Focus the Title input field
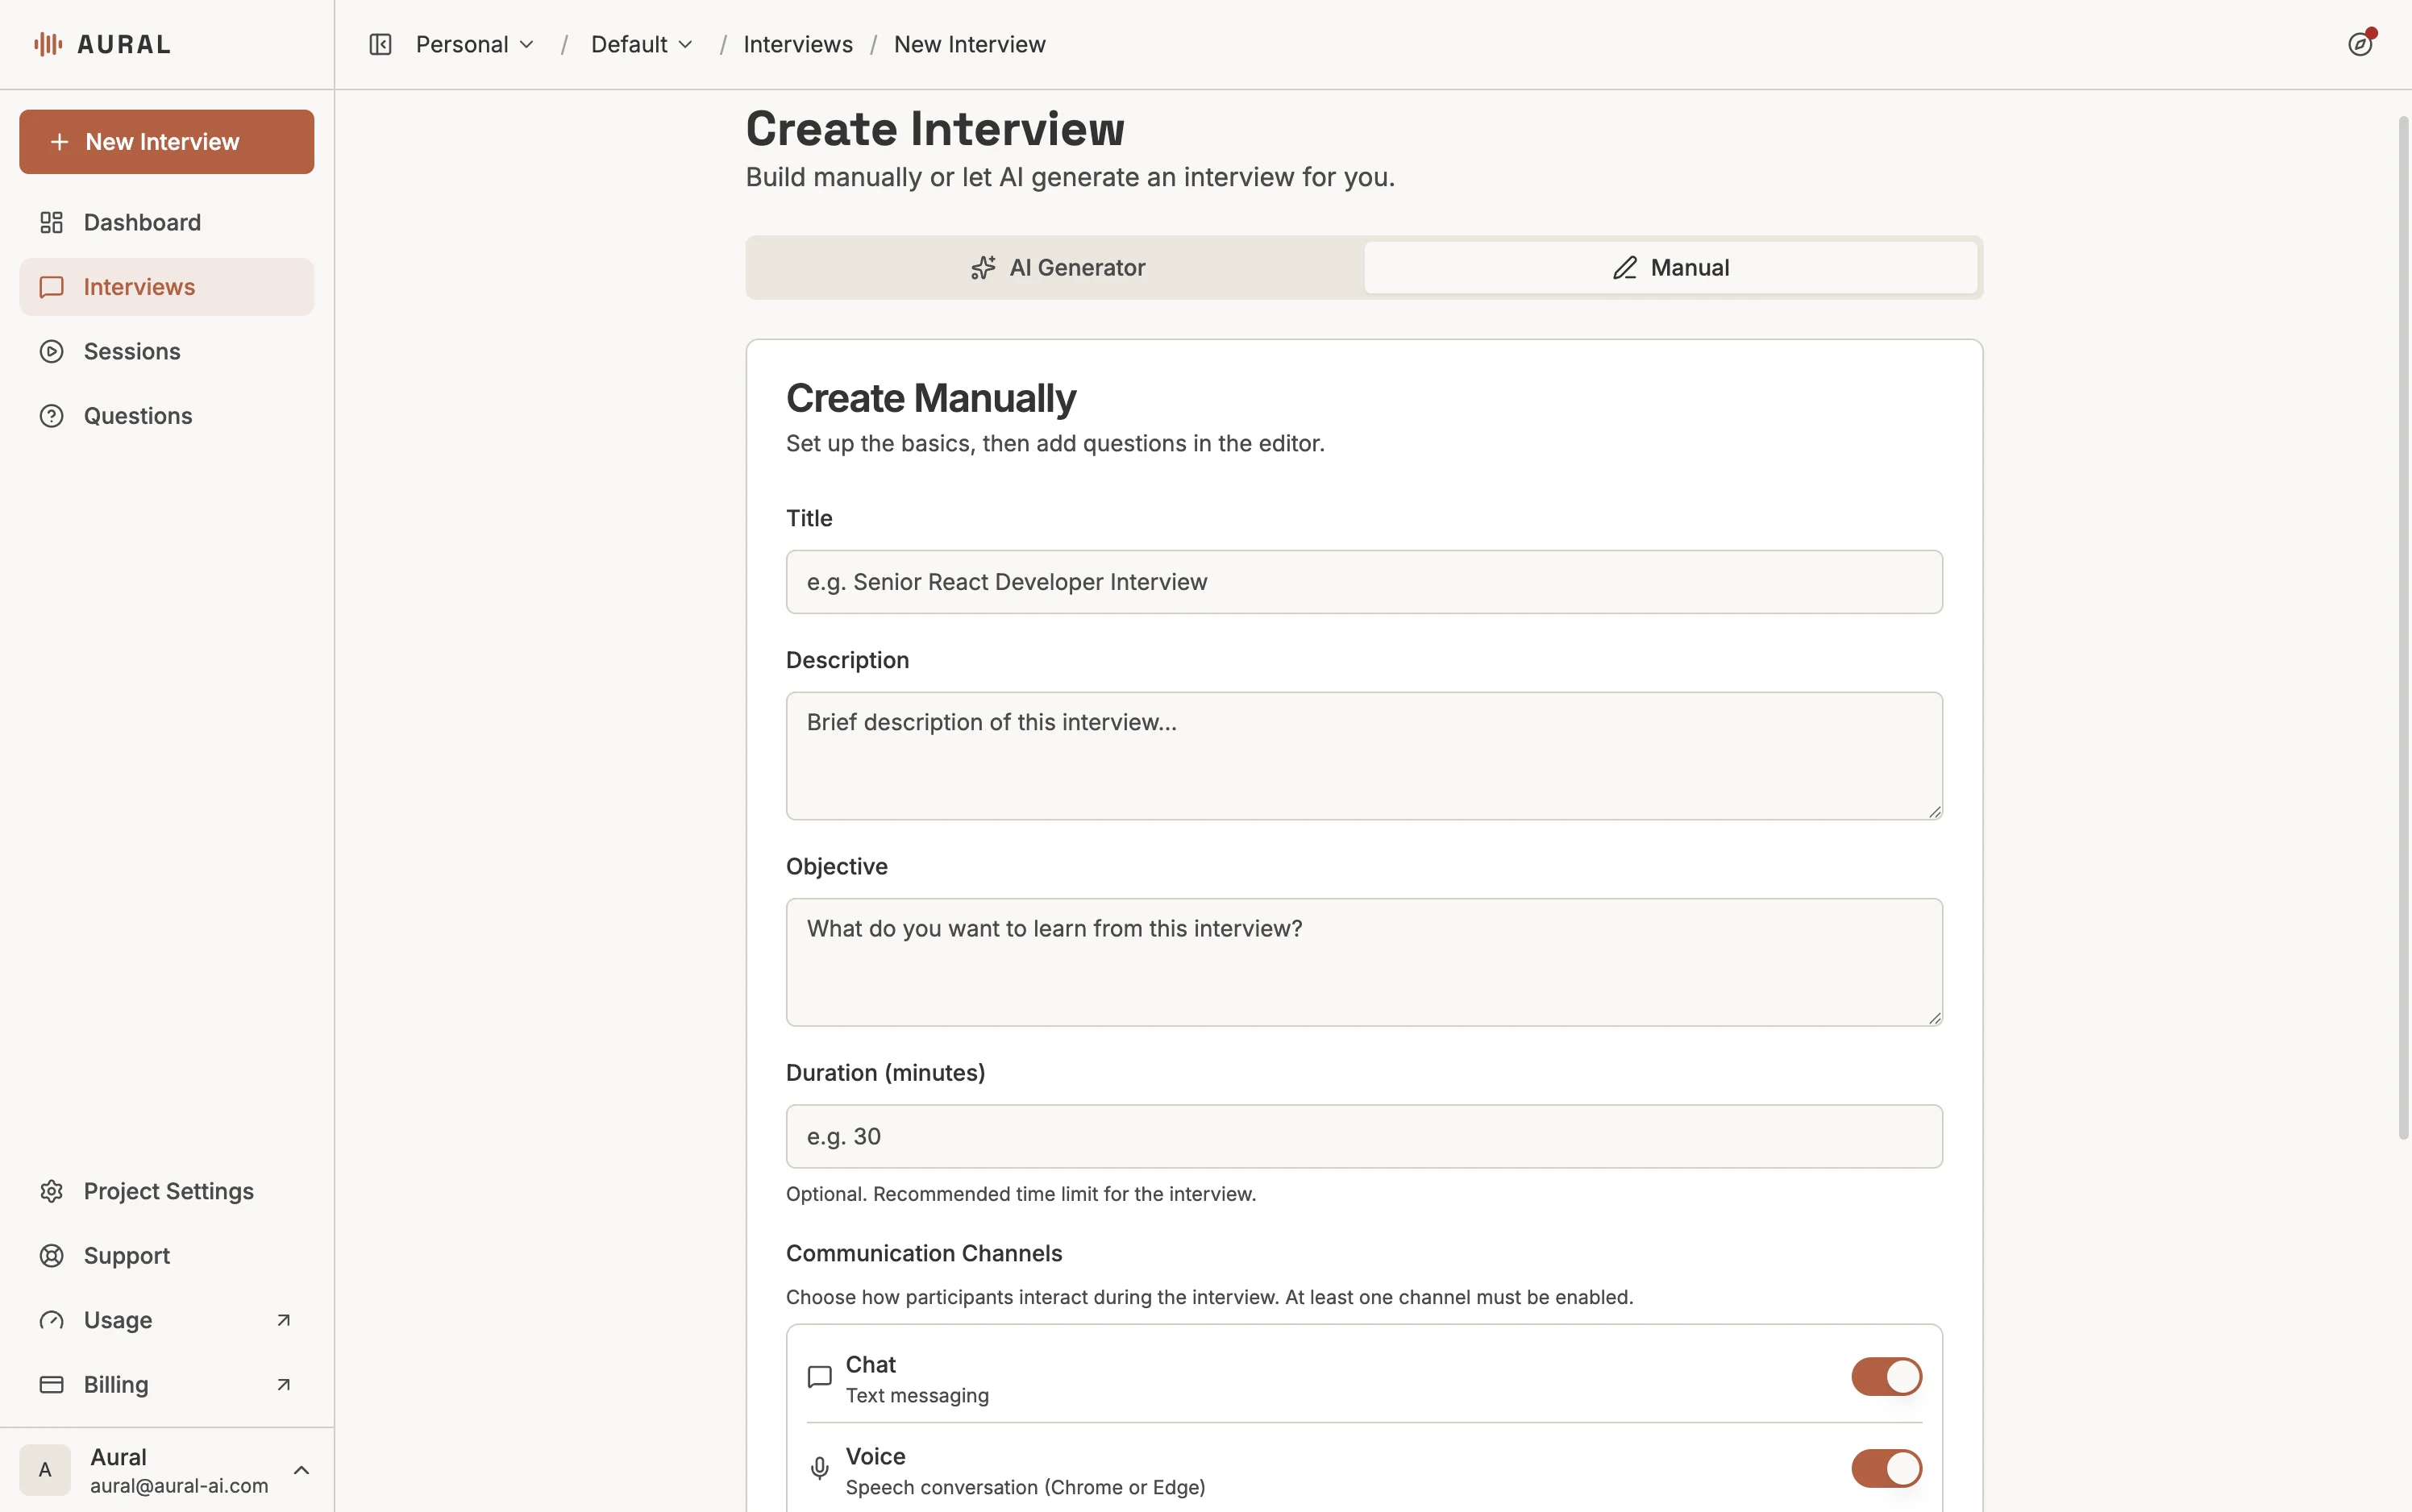Viewport: 2412px width, 1512px height. (1364, 582)
